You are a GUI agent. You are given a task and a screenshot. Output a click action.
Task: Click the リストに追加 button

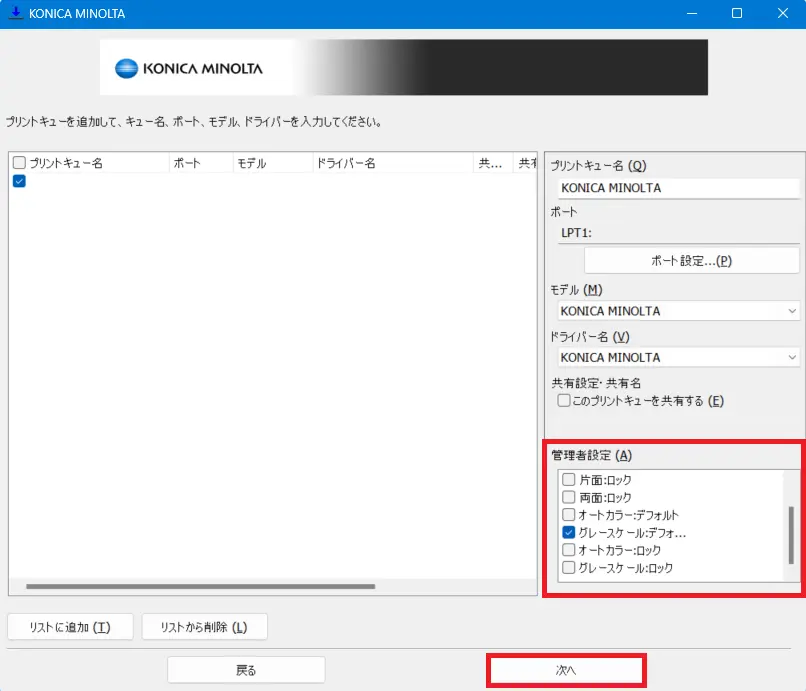[x=71, y=628]
